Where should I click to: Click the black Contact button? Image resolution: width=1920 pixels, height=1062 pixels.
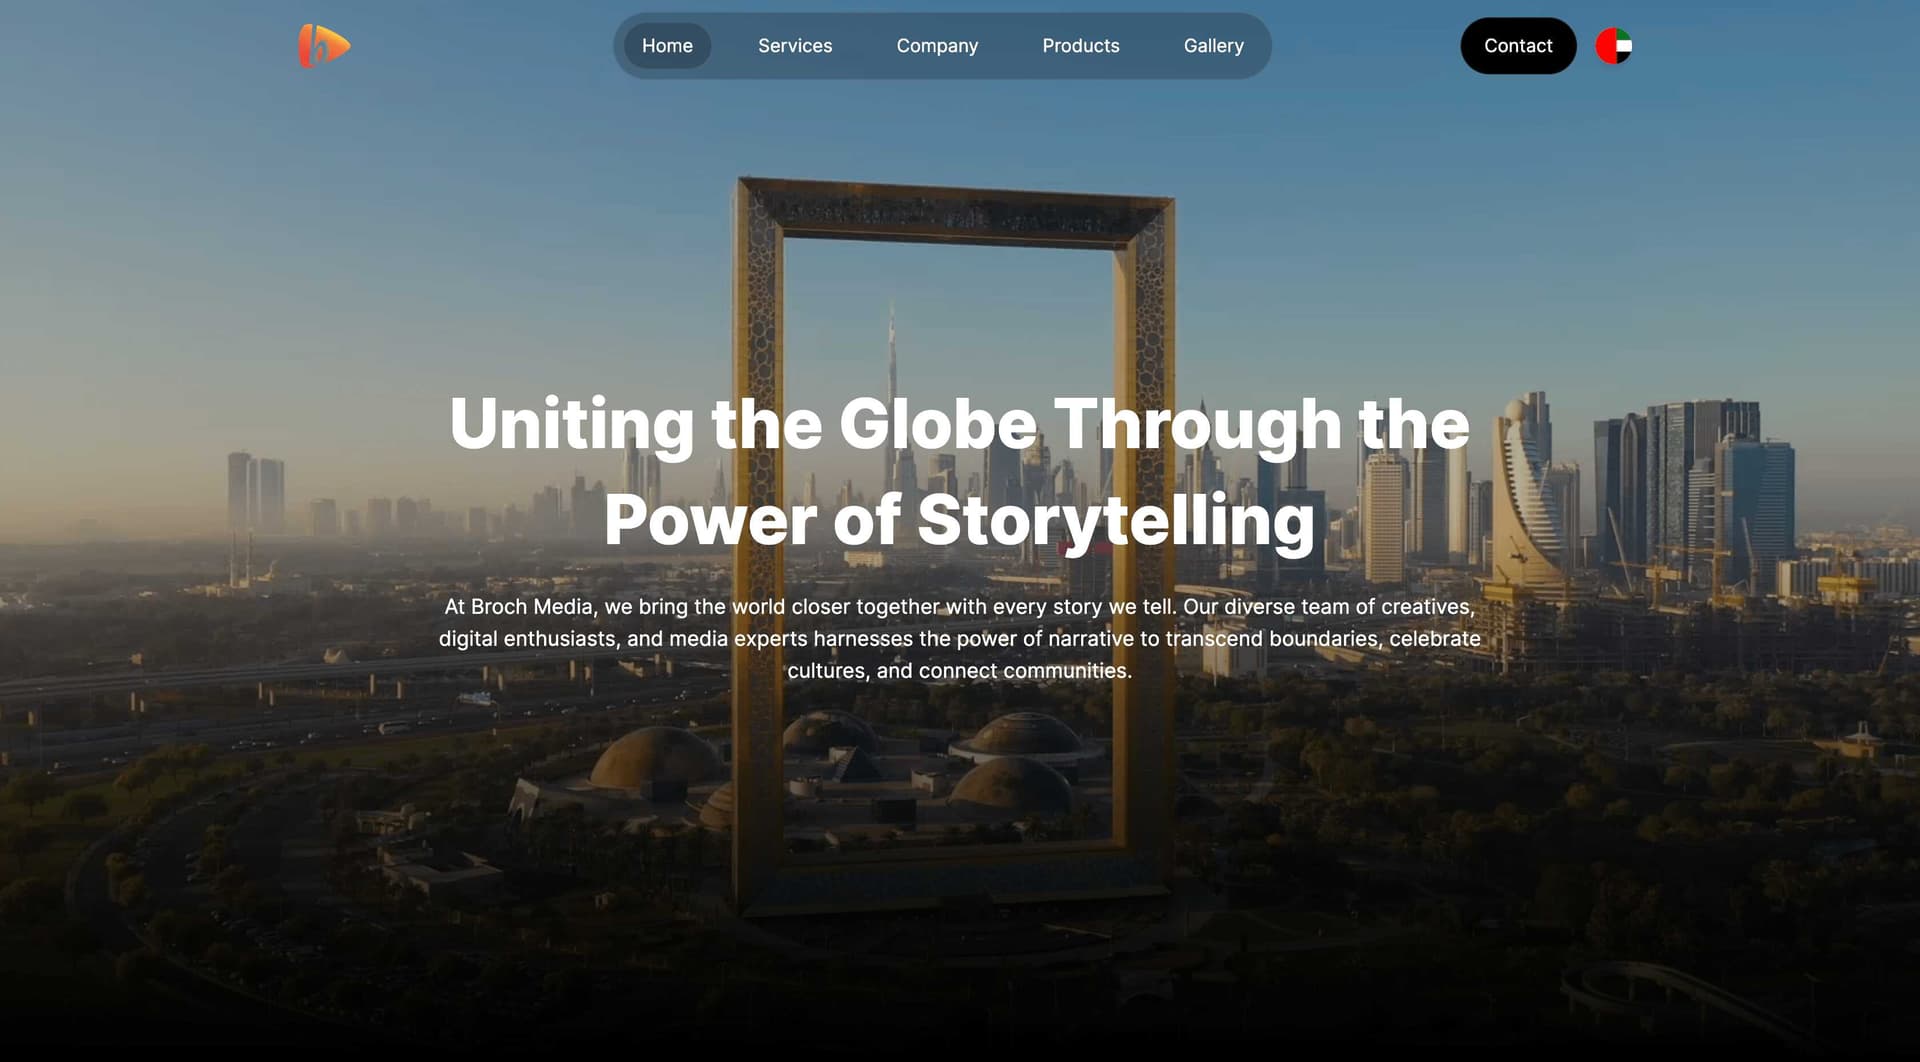[1518, 46]
